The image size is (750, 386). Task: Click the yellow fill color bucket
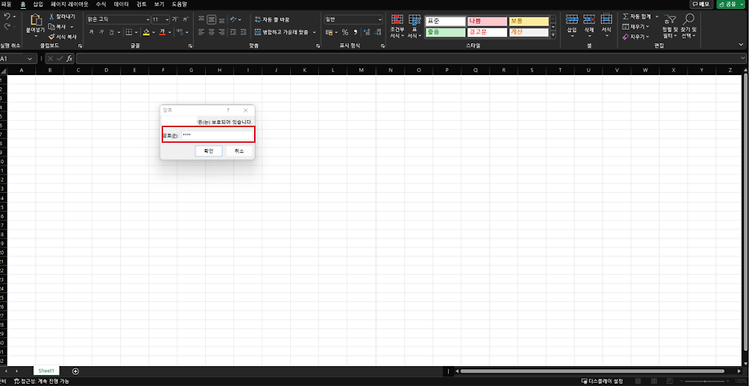(146, 32)
